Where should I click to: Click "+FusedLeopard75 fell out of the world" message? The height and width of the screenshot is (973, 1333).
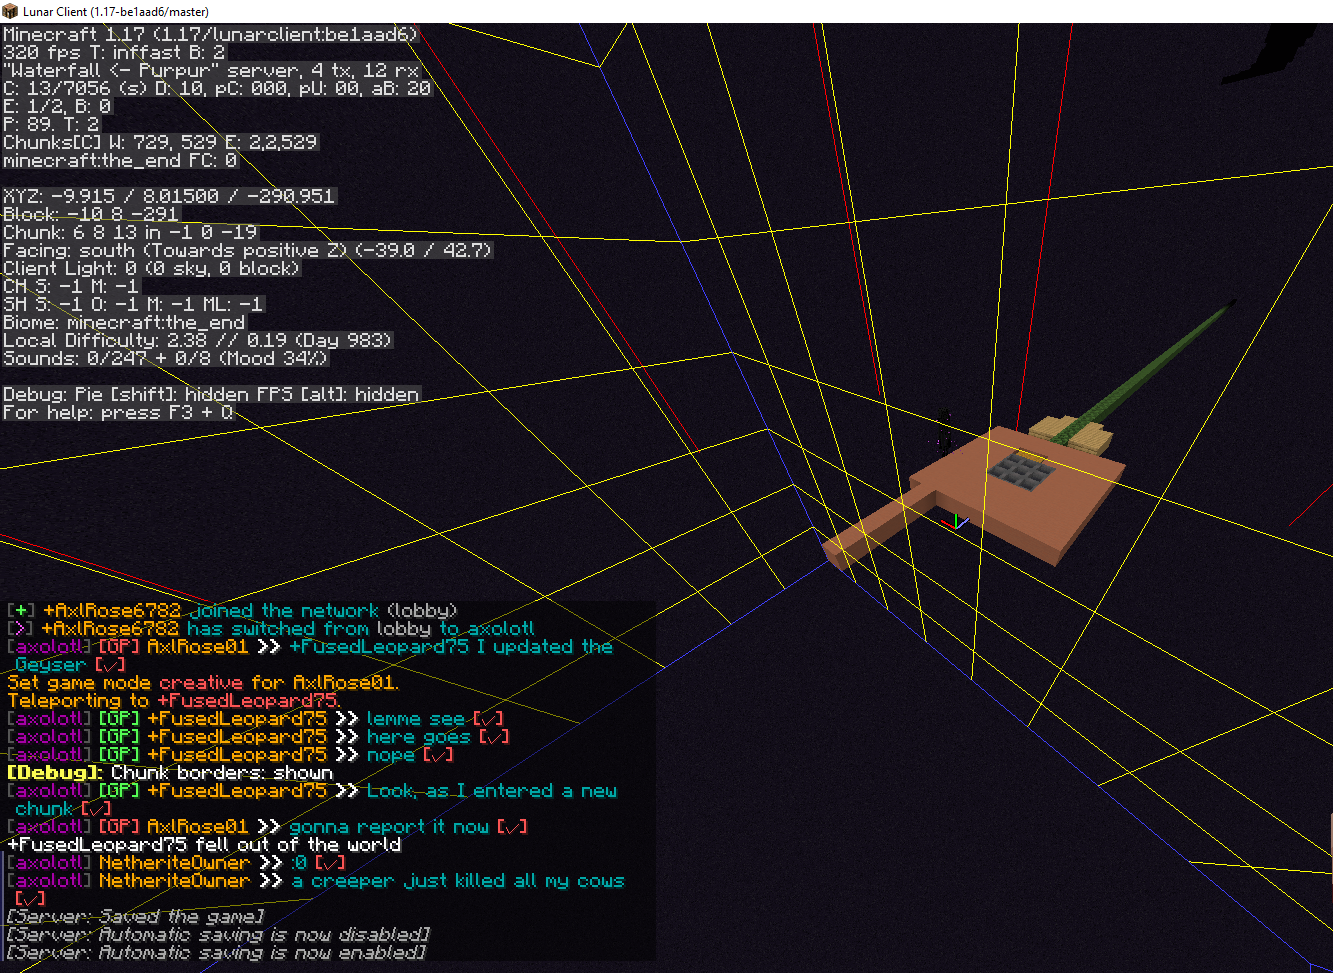pos(204,845)
